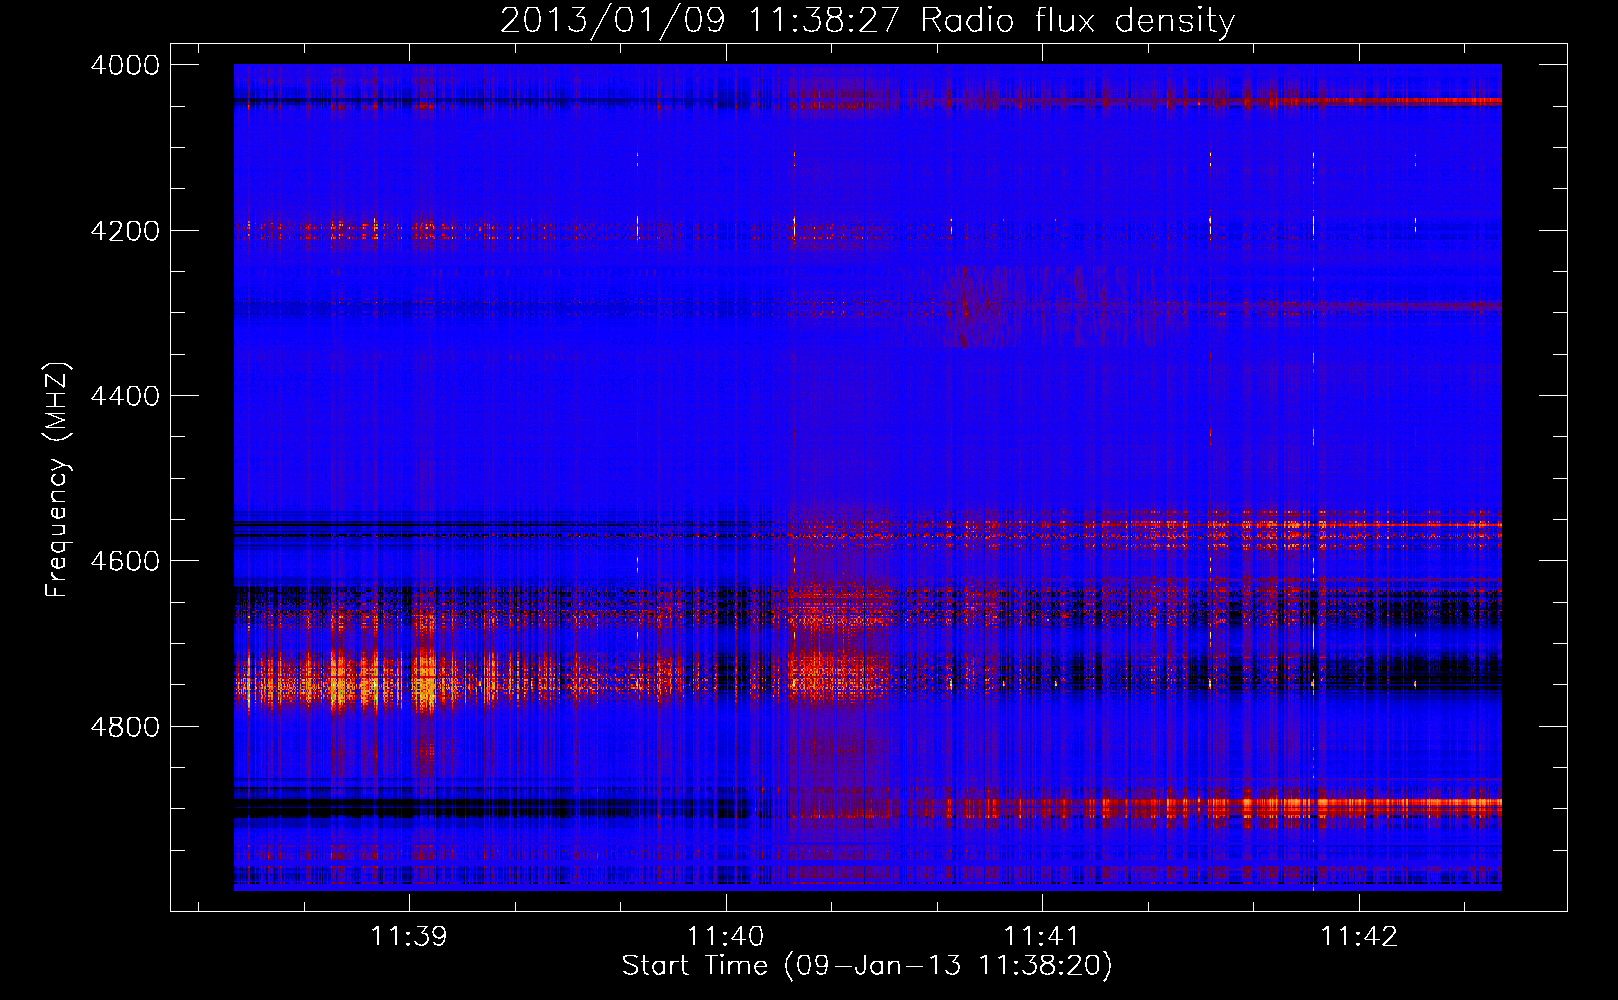Click the 'Frequency (MHZ)' axis title
The image size is (1618, 1000).
(58, 480)
